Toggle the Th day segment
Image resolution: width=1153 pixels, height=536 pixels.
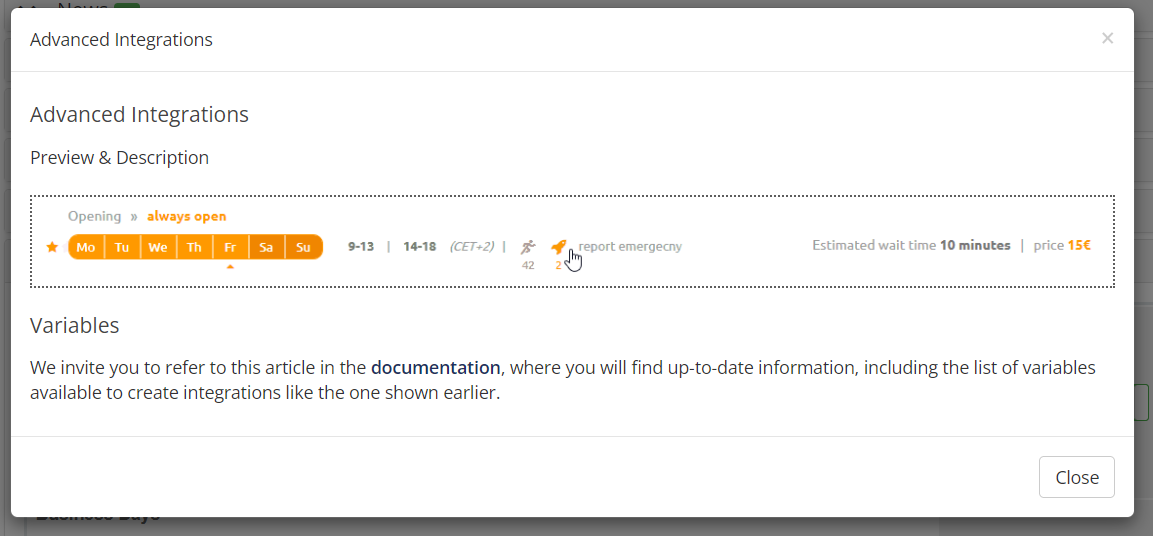(x=194, y=247)
